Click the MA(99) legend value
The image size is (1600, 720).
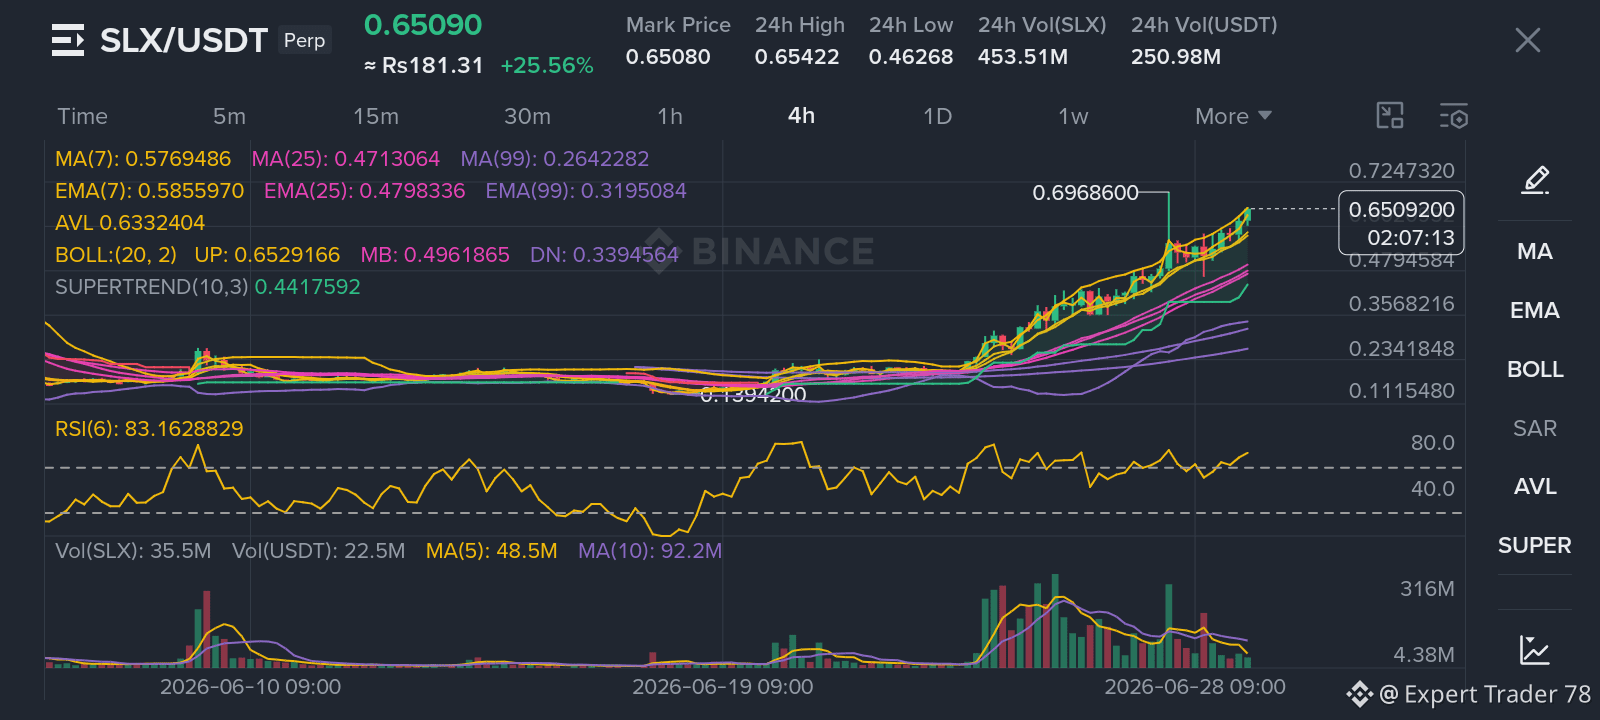(x=555, y=159)
